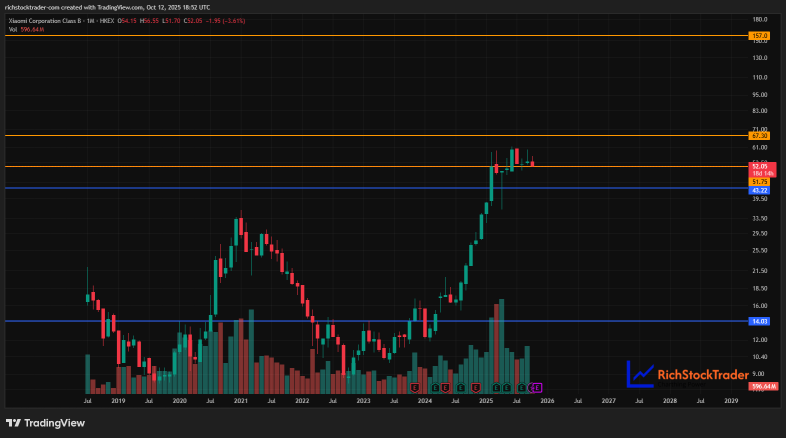786x438 pixels.
Task: Click the 180.0 tick on price axis
Action: click(759, 19)
